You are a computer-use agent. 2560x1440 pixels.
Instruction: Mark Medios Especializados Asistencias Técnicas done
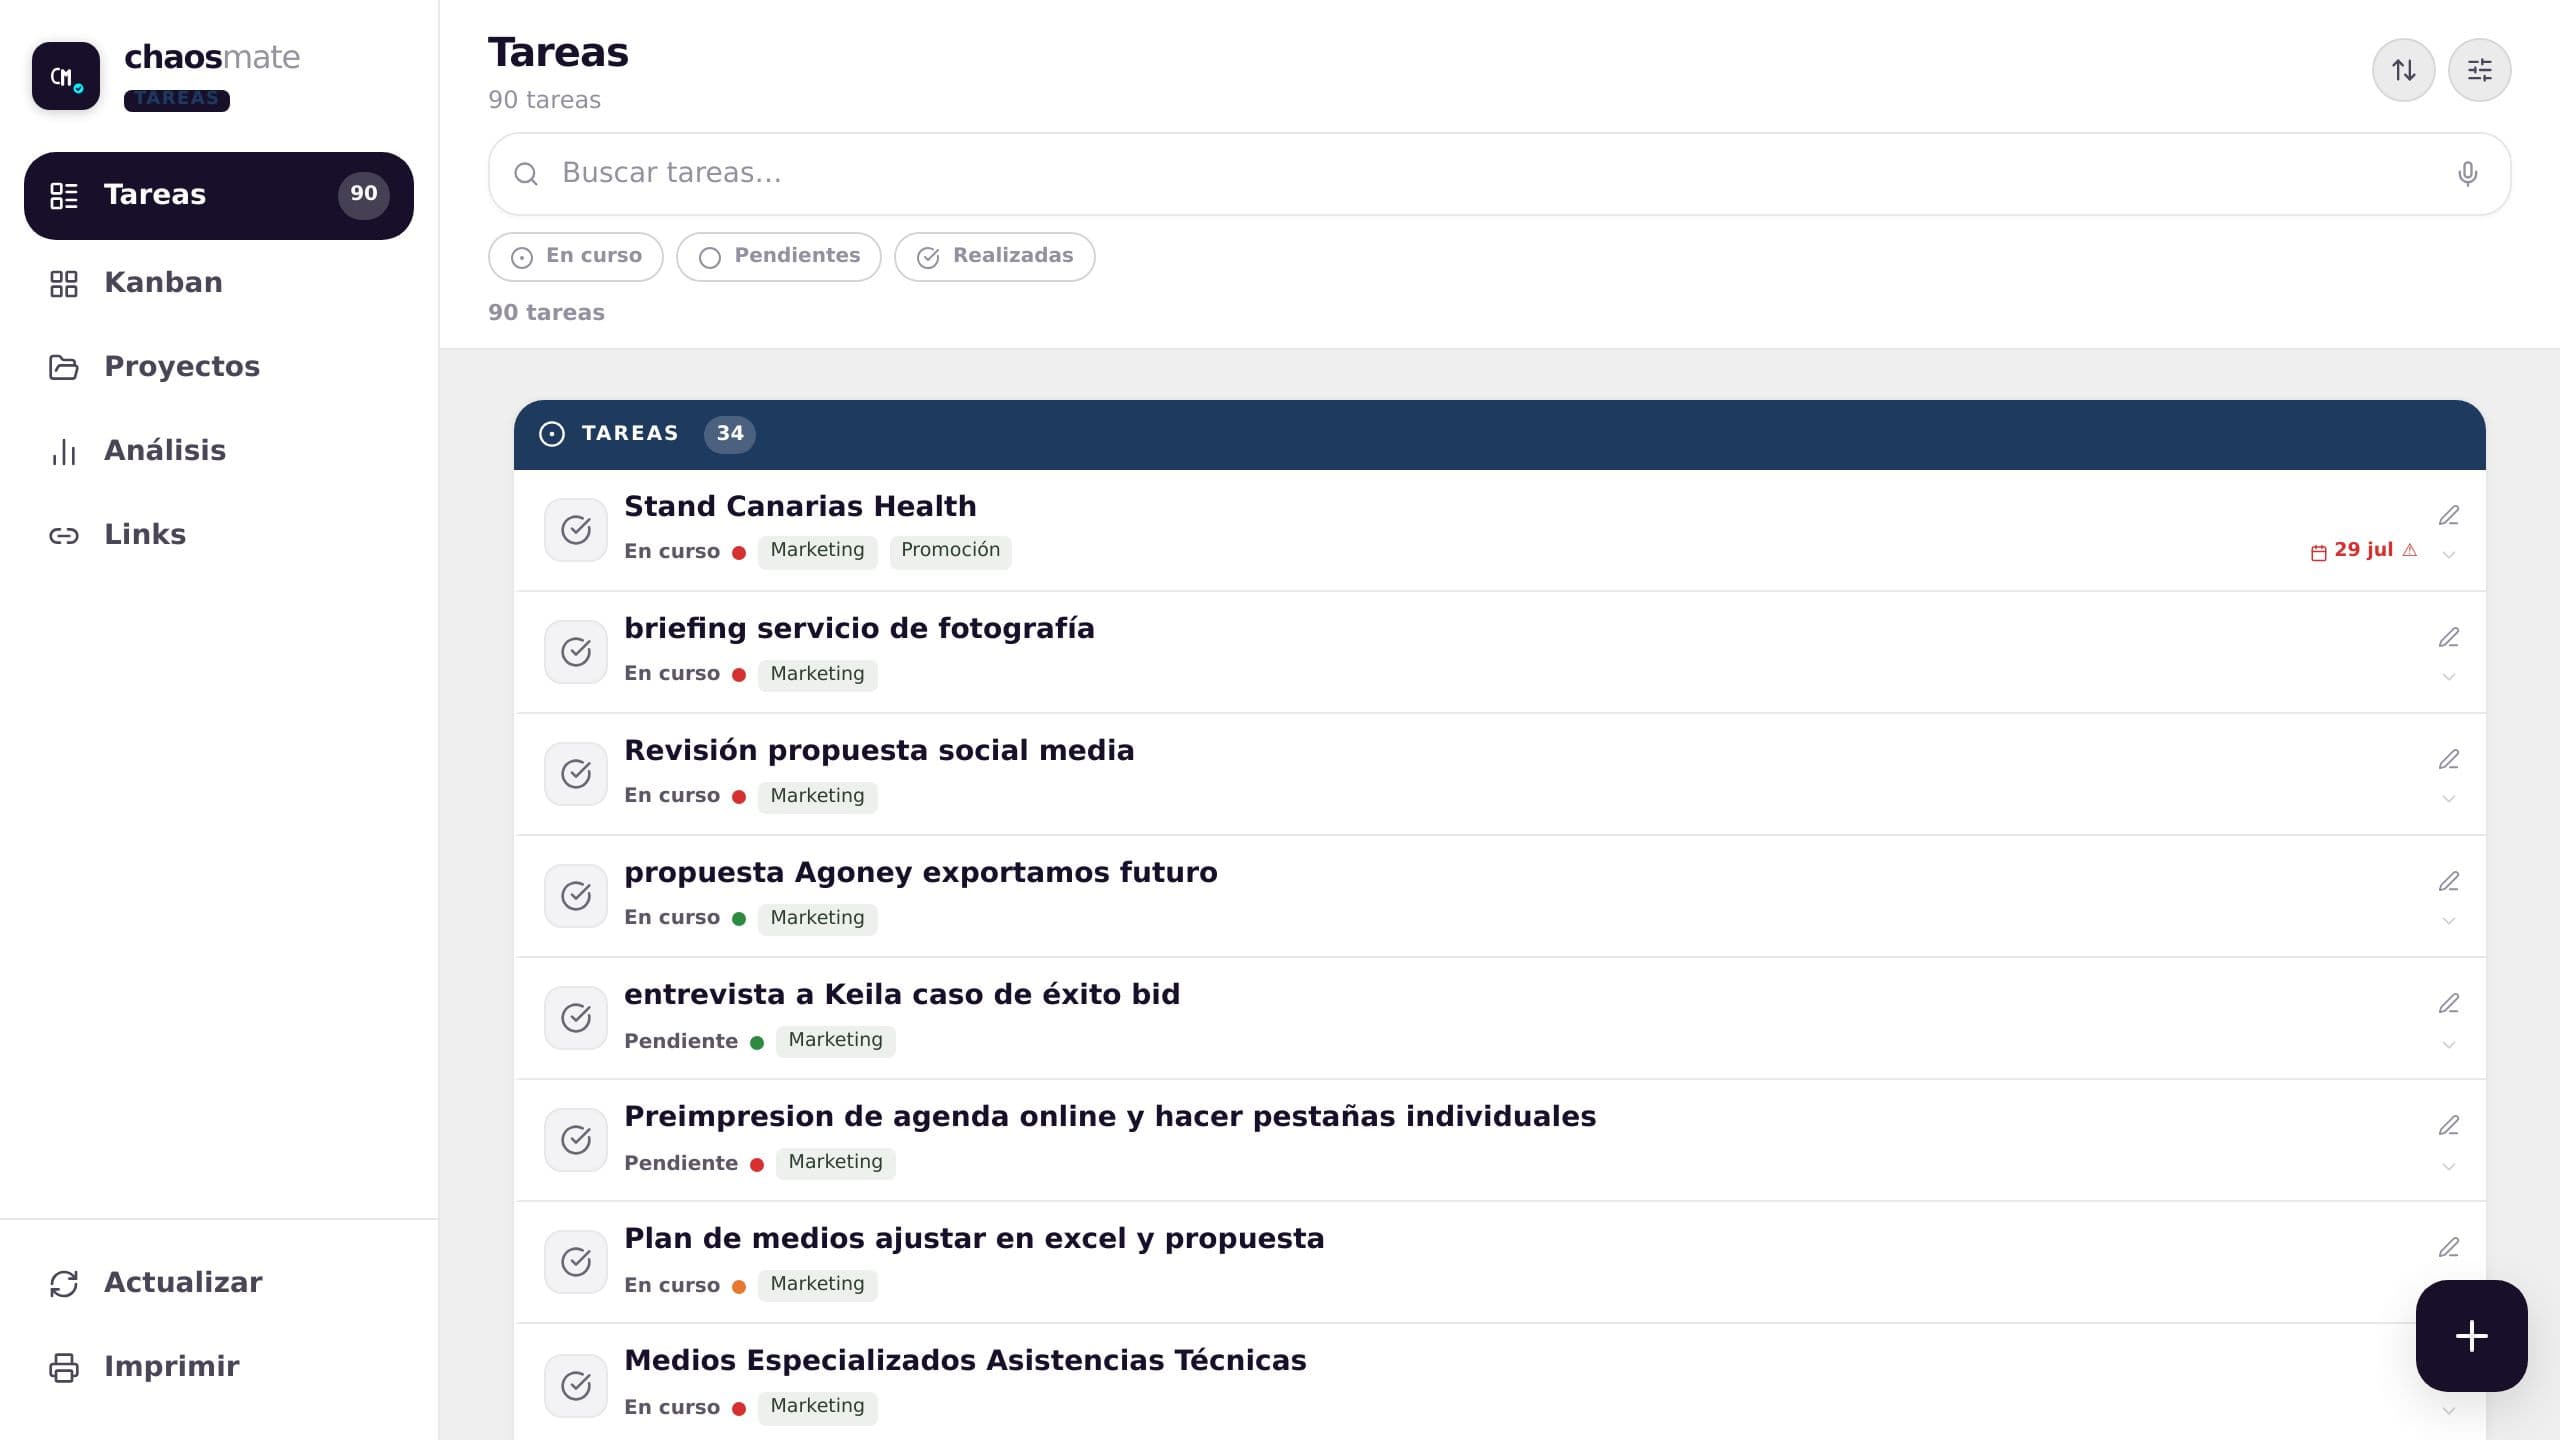(576, 1386)
